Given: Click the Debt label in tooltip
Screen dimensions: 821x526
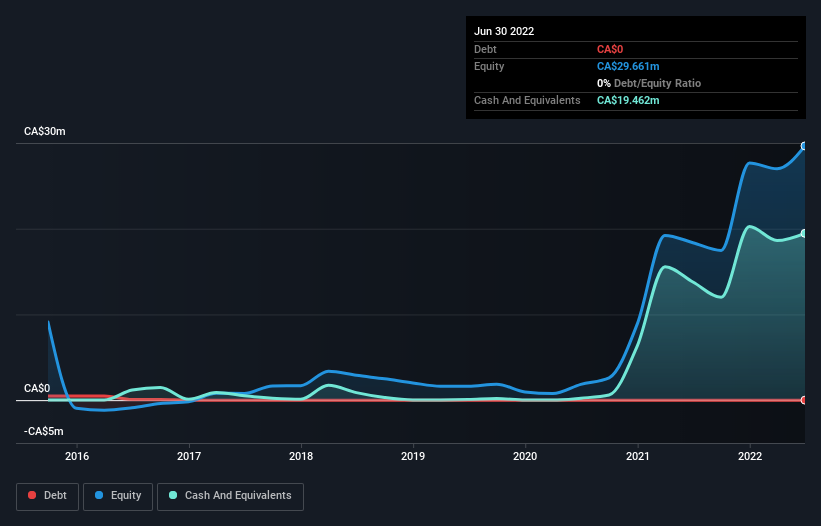Looking at the screenshot, I should [485, 49].
